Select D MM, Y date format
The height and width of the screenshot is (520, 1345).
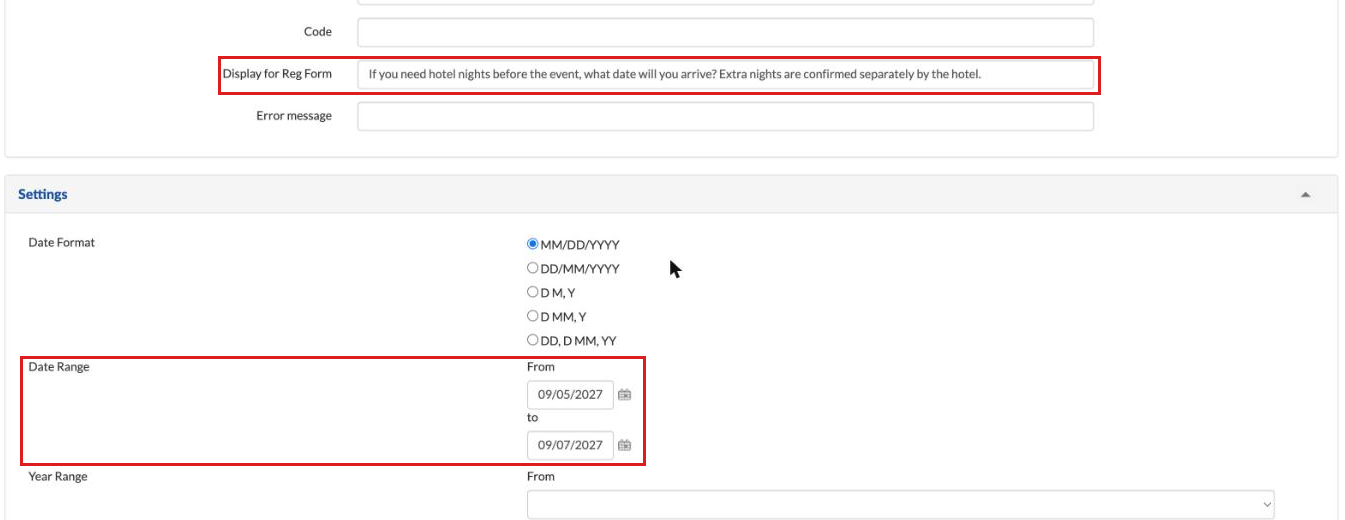[533, 316]
